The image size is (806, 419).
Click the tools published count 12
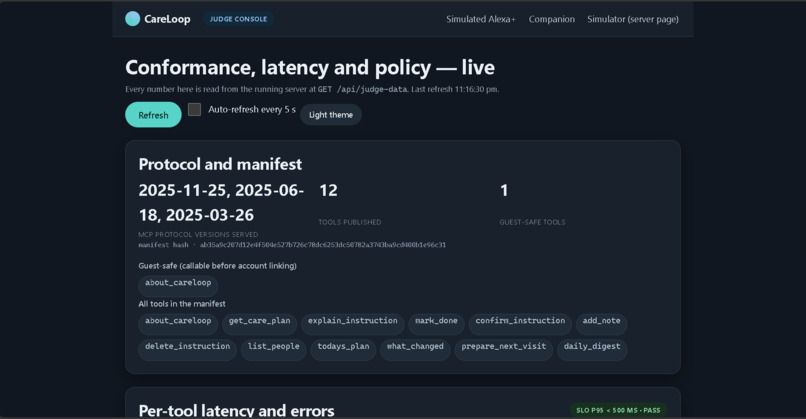(328, 190)
